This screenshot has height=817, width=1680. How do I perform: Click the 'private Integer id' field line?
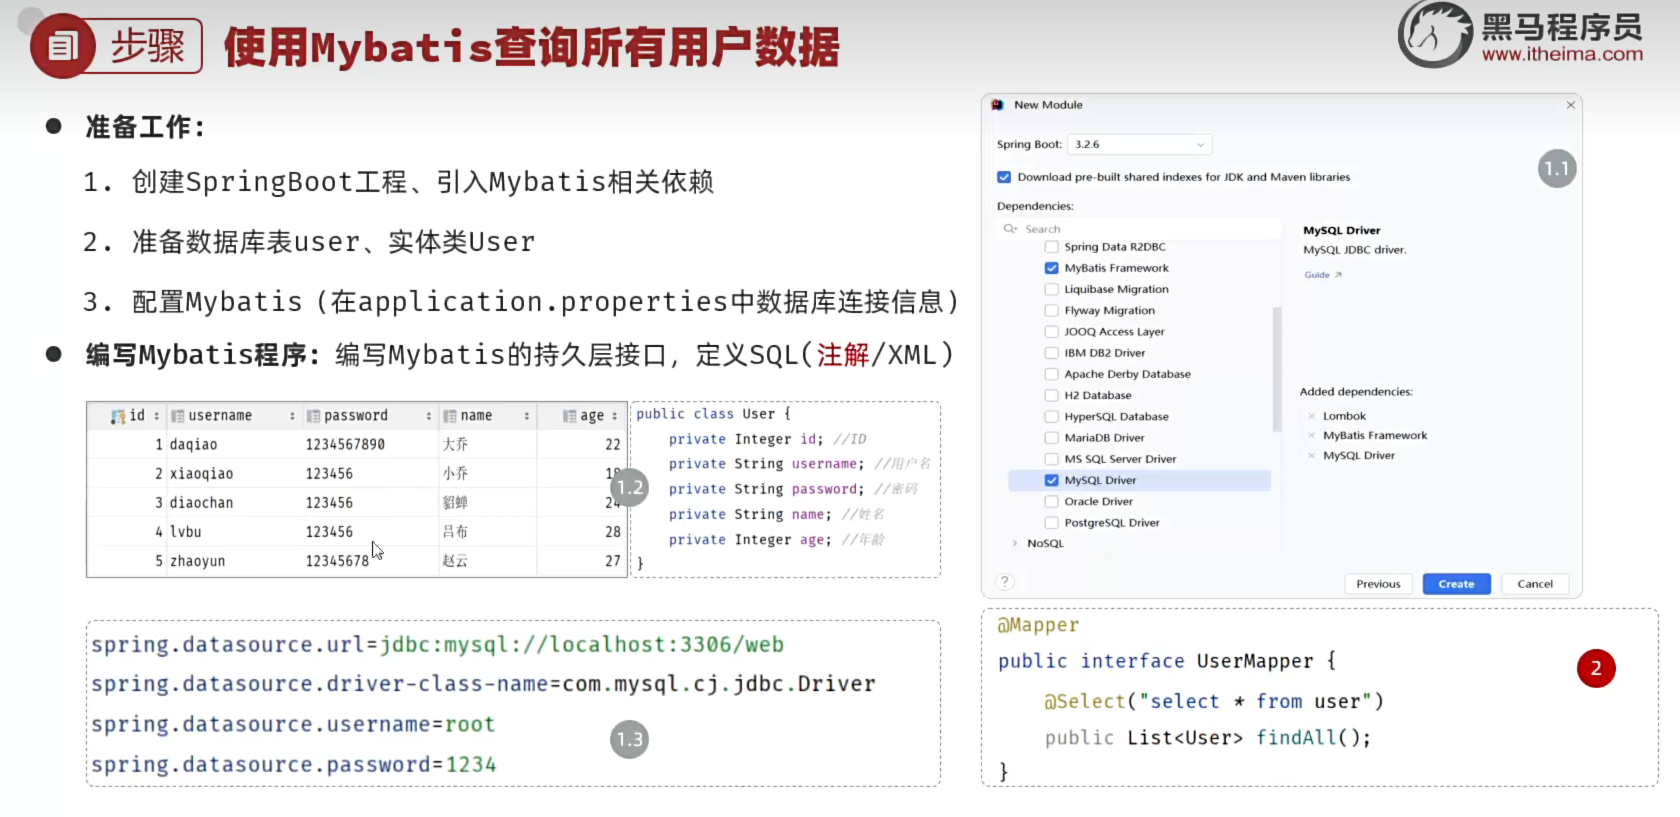click(x=767, y=439)
